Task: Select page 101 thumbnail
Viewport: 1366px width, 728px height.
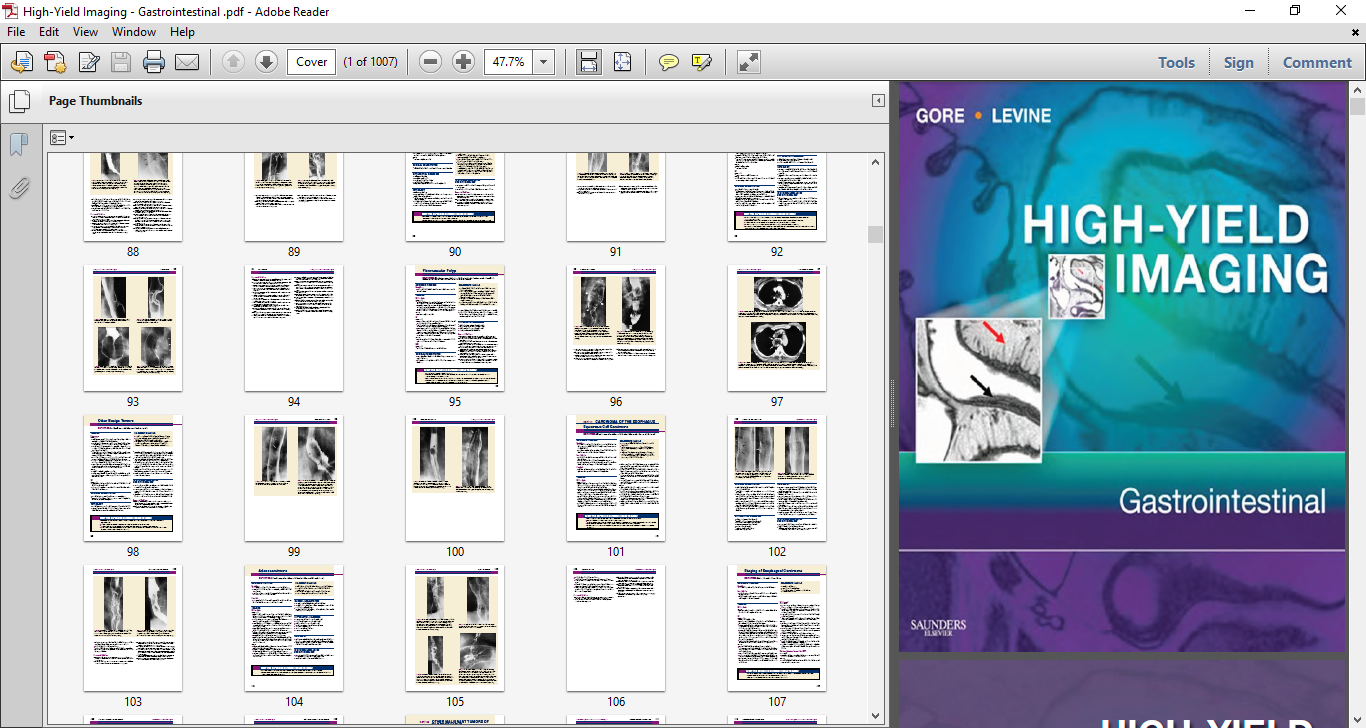Action: pyautogui.click(x=616, y=478)
